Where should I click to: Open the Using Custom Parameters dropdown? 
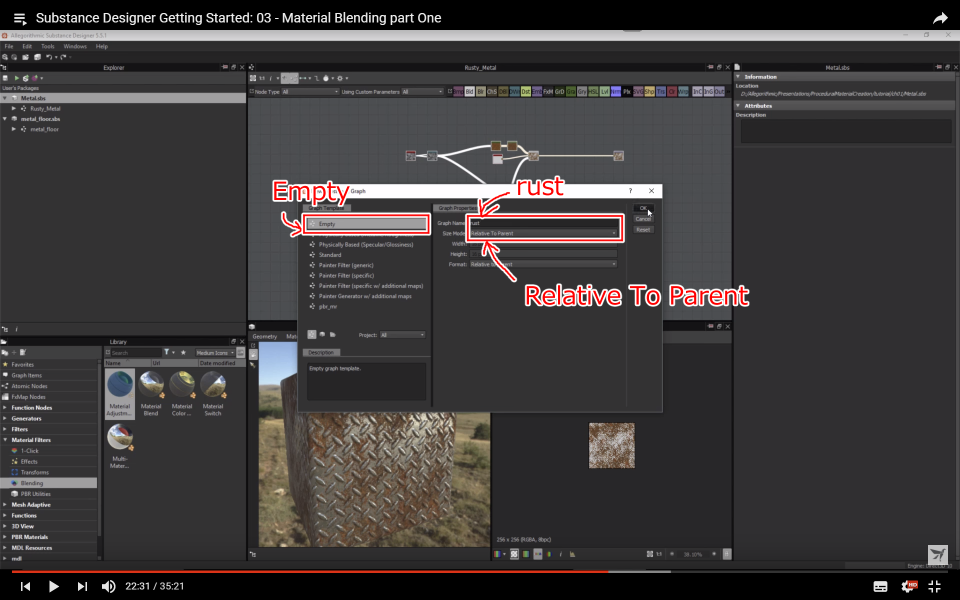(x=422, y=92)
